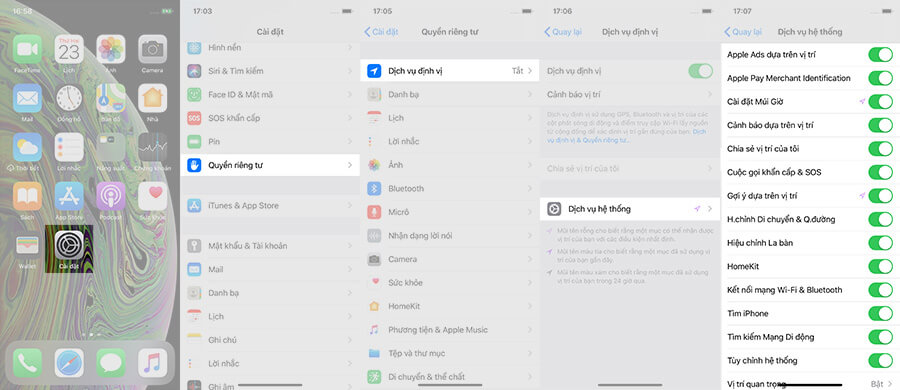Tap the Bluetooth icon in Quyền riêng tư
The width and height of the screenshot is (900, 390).
374,188
